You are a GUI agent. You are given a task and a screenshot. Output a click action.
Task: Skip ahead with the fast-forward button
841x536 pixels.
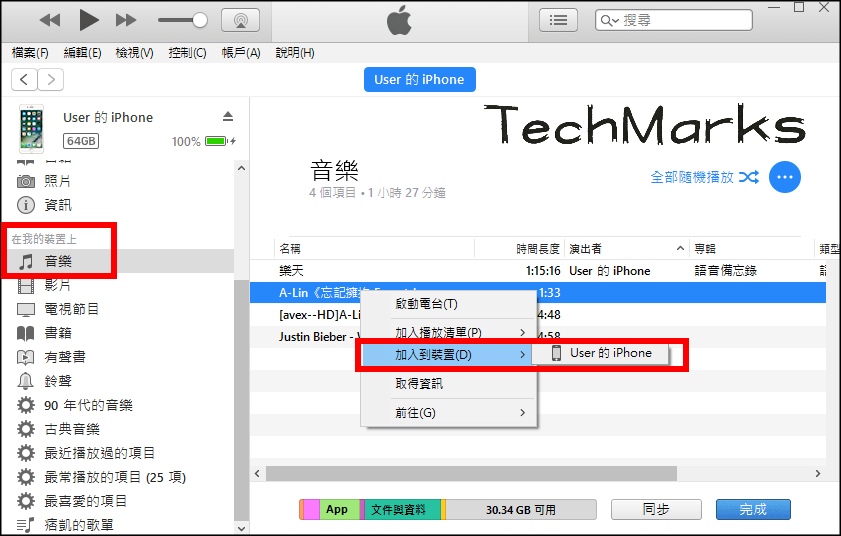click(x=126, y=20)
